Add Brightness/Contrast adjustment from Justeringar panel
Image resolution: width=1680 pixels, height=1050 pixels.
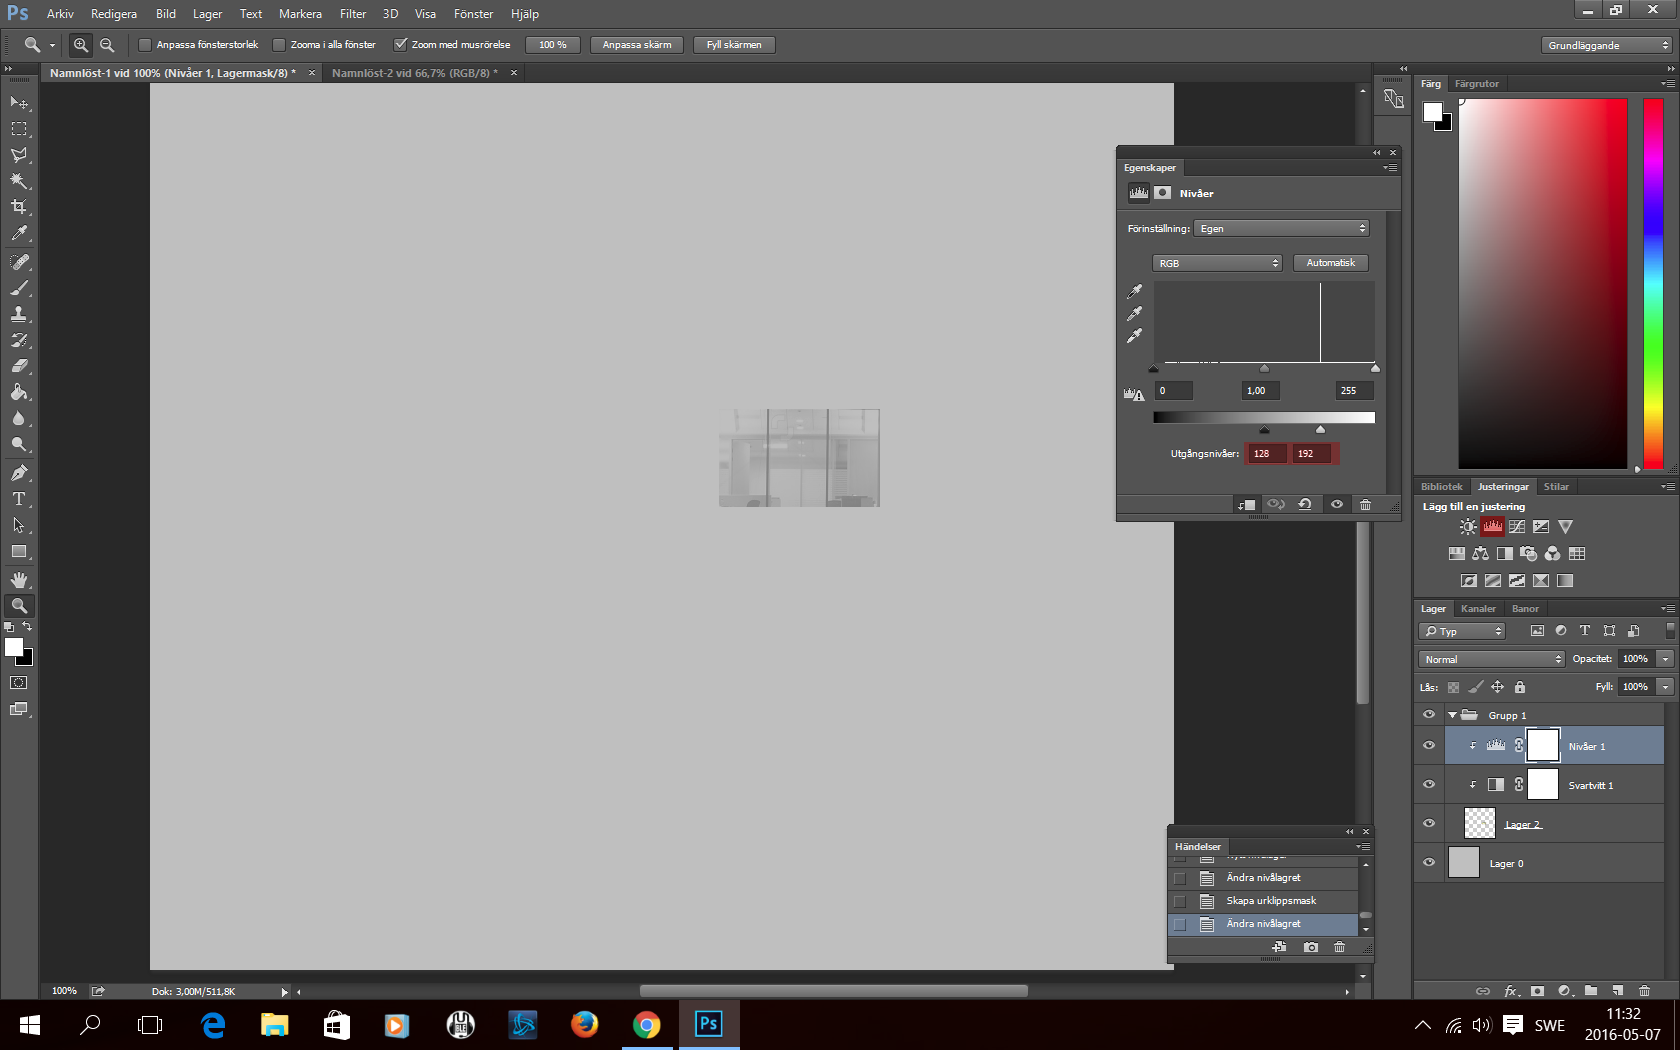(x=1468, y=526)
